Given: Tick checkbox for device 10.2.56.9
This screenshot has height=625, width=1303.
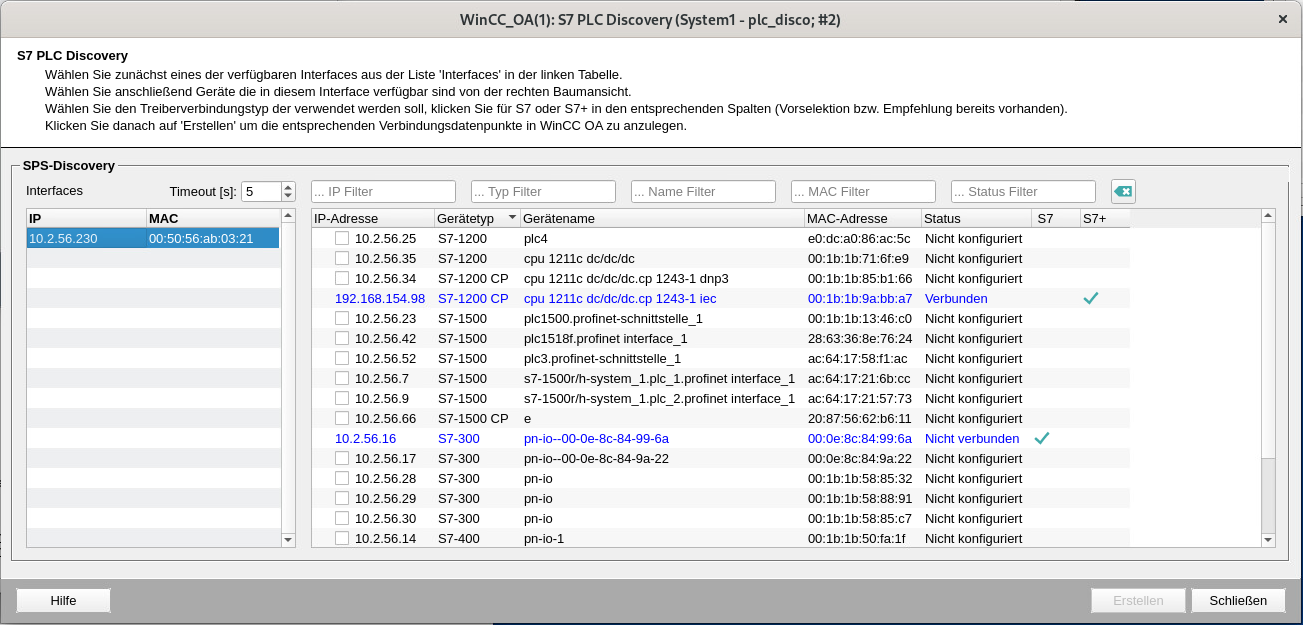Looking at the screenshot, I should point(342,398).
